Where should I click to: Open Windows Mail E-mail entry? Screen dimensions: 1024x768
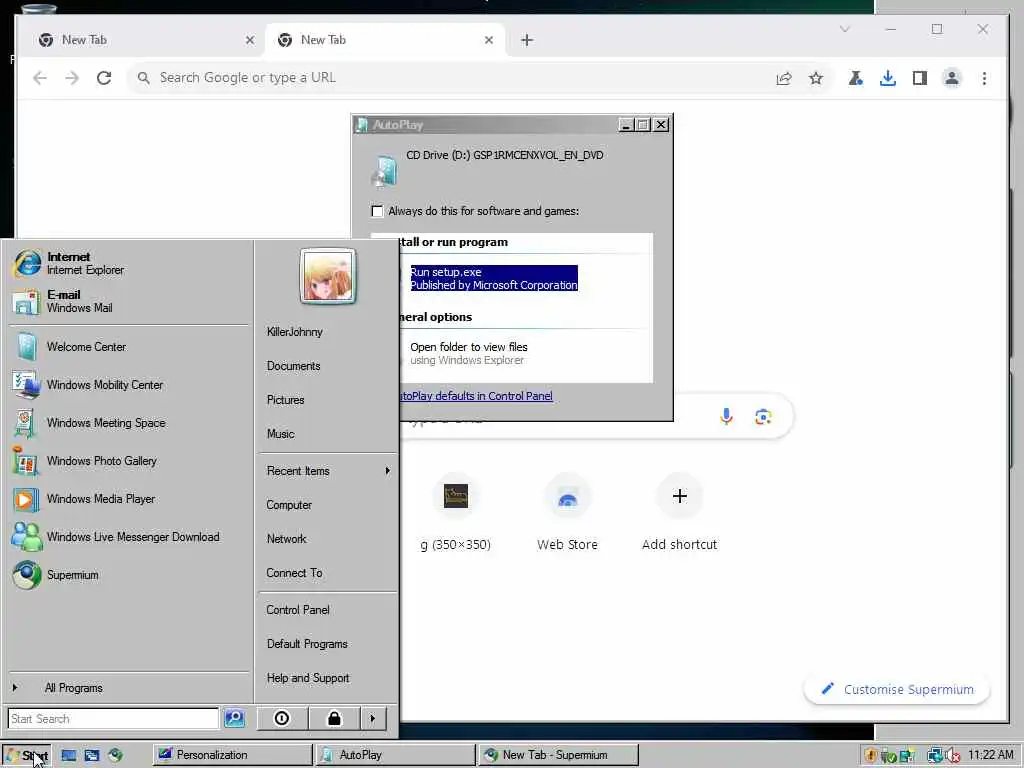click(x=129, y=301)
